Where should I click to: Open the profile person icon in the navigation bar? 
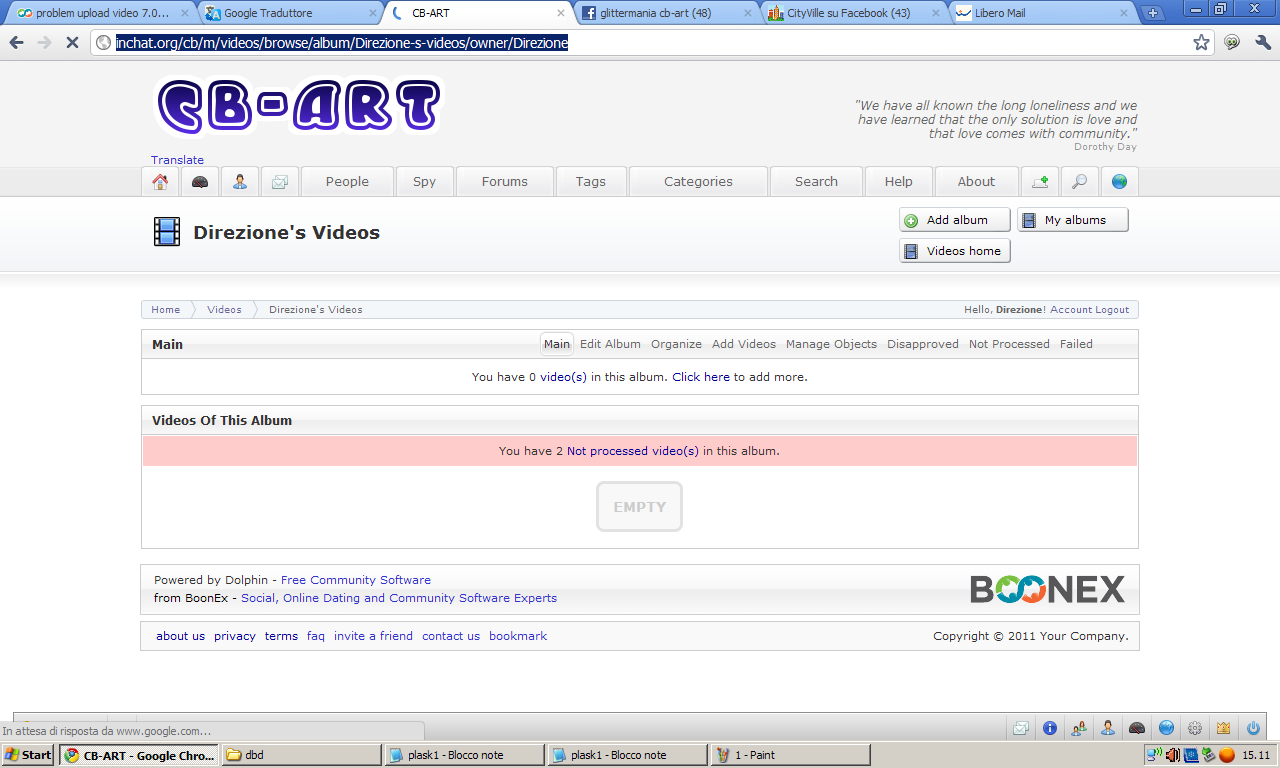tap(240, 182)
